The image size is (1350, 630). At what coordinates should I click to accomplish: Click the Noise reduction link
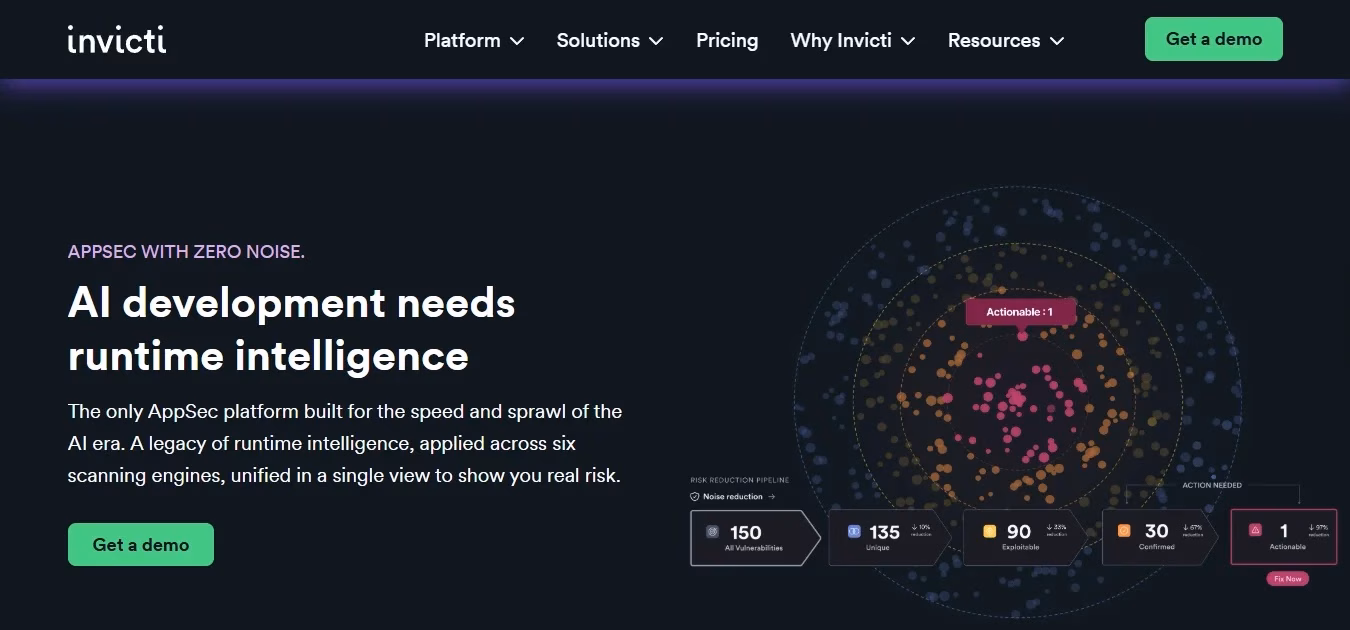733,496
